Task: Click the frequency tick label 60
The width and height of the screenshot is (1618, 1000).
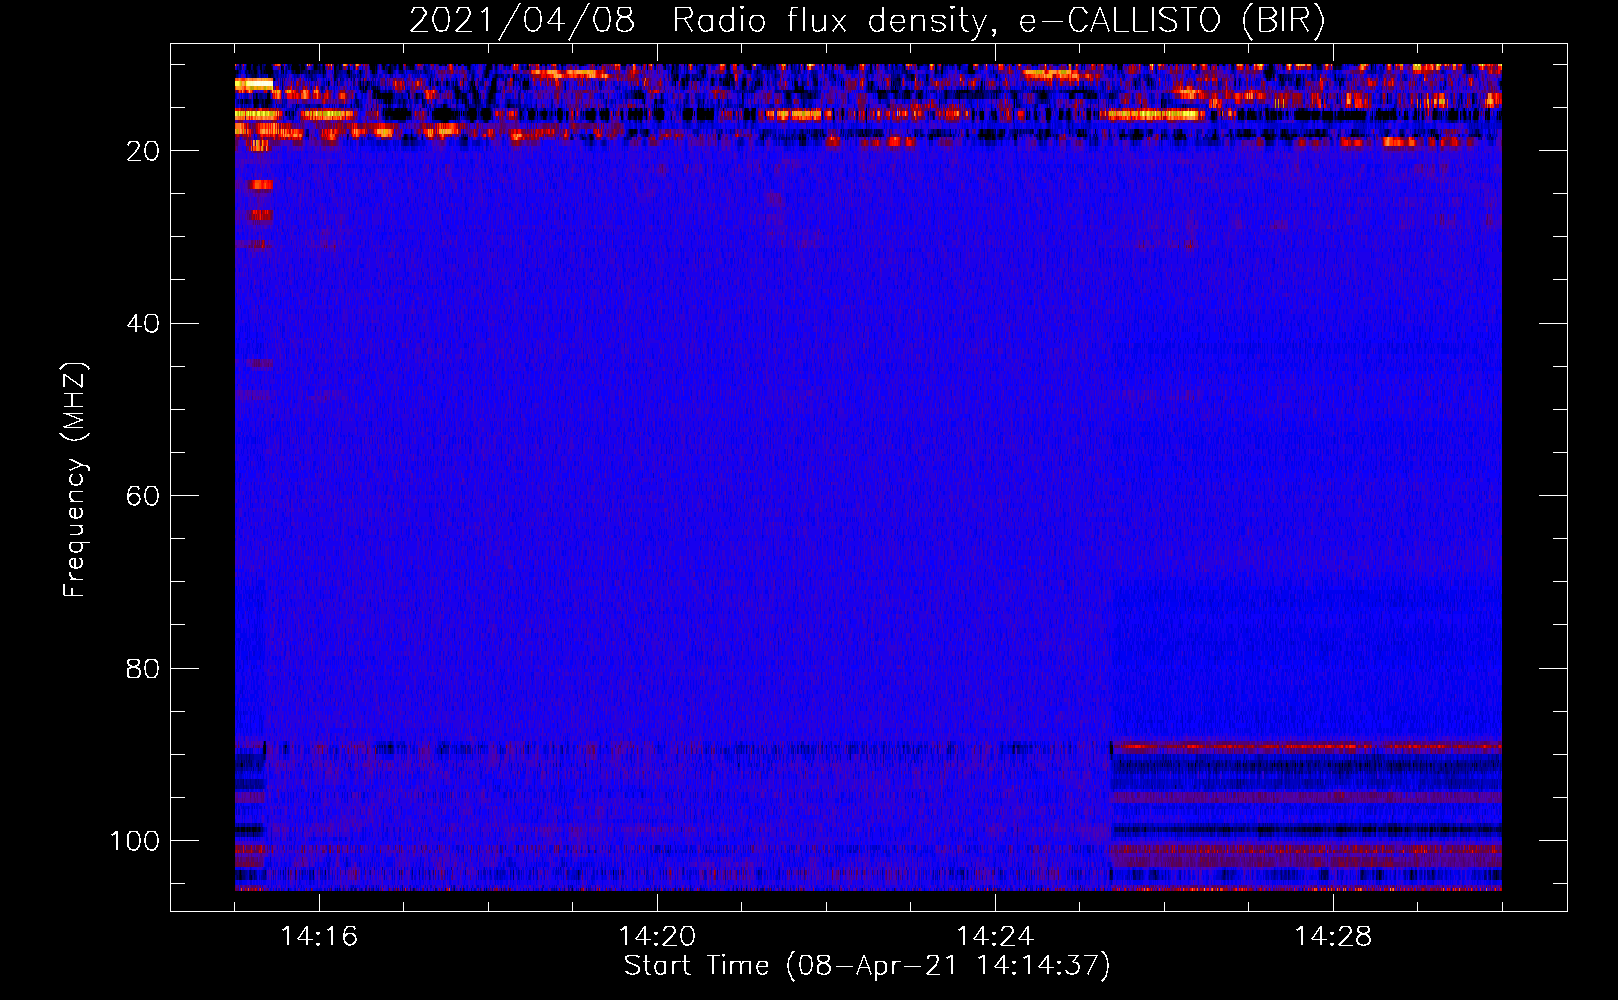Action: coord(143,496)
